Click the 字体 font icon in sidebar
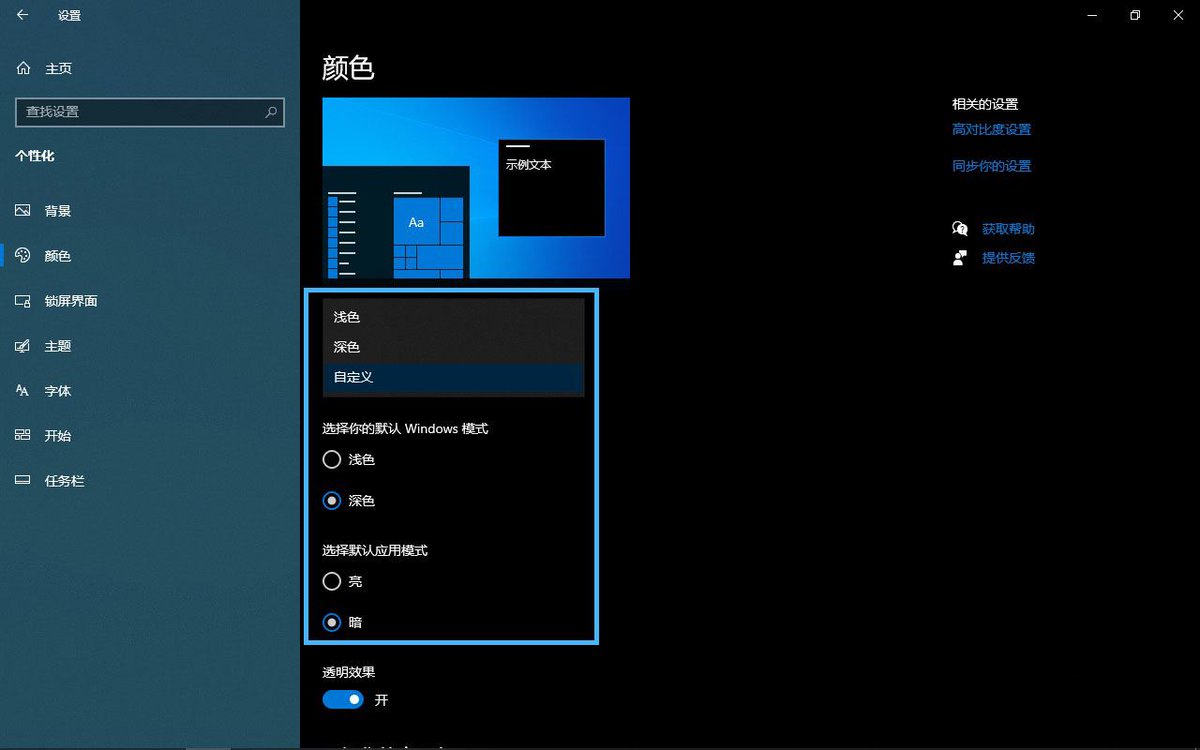 click(23, 391)
